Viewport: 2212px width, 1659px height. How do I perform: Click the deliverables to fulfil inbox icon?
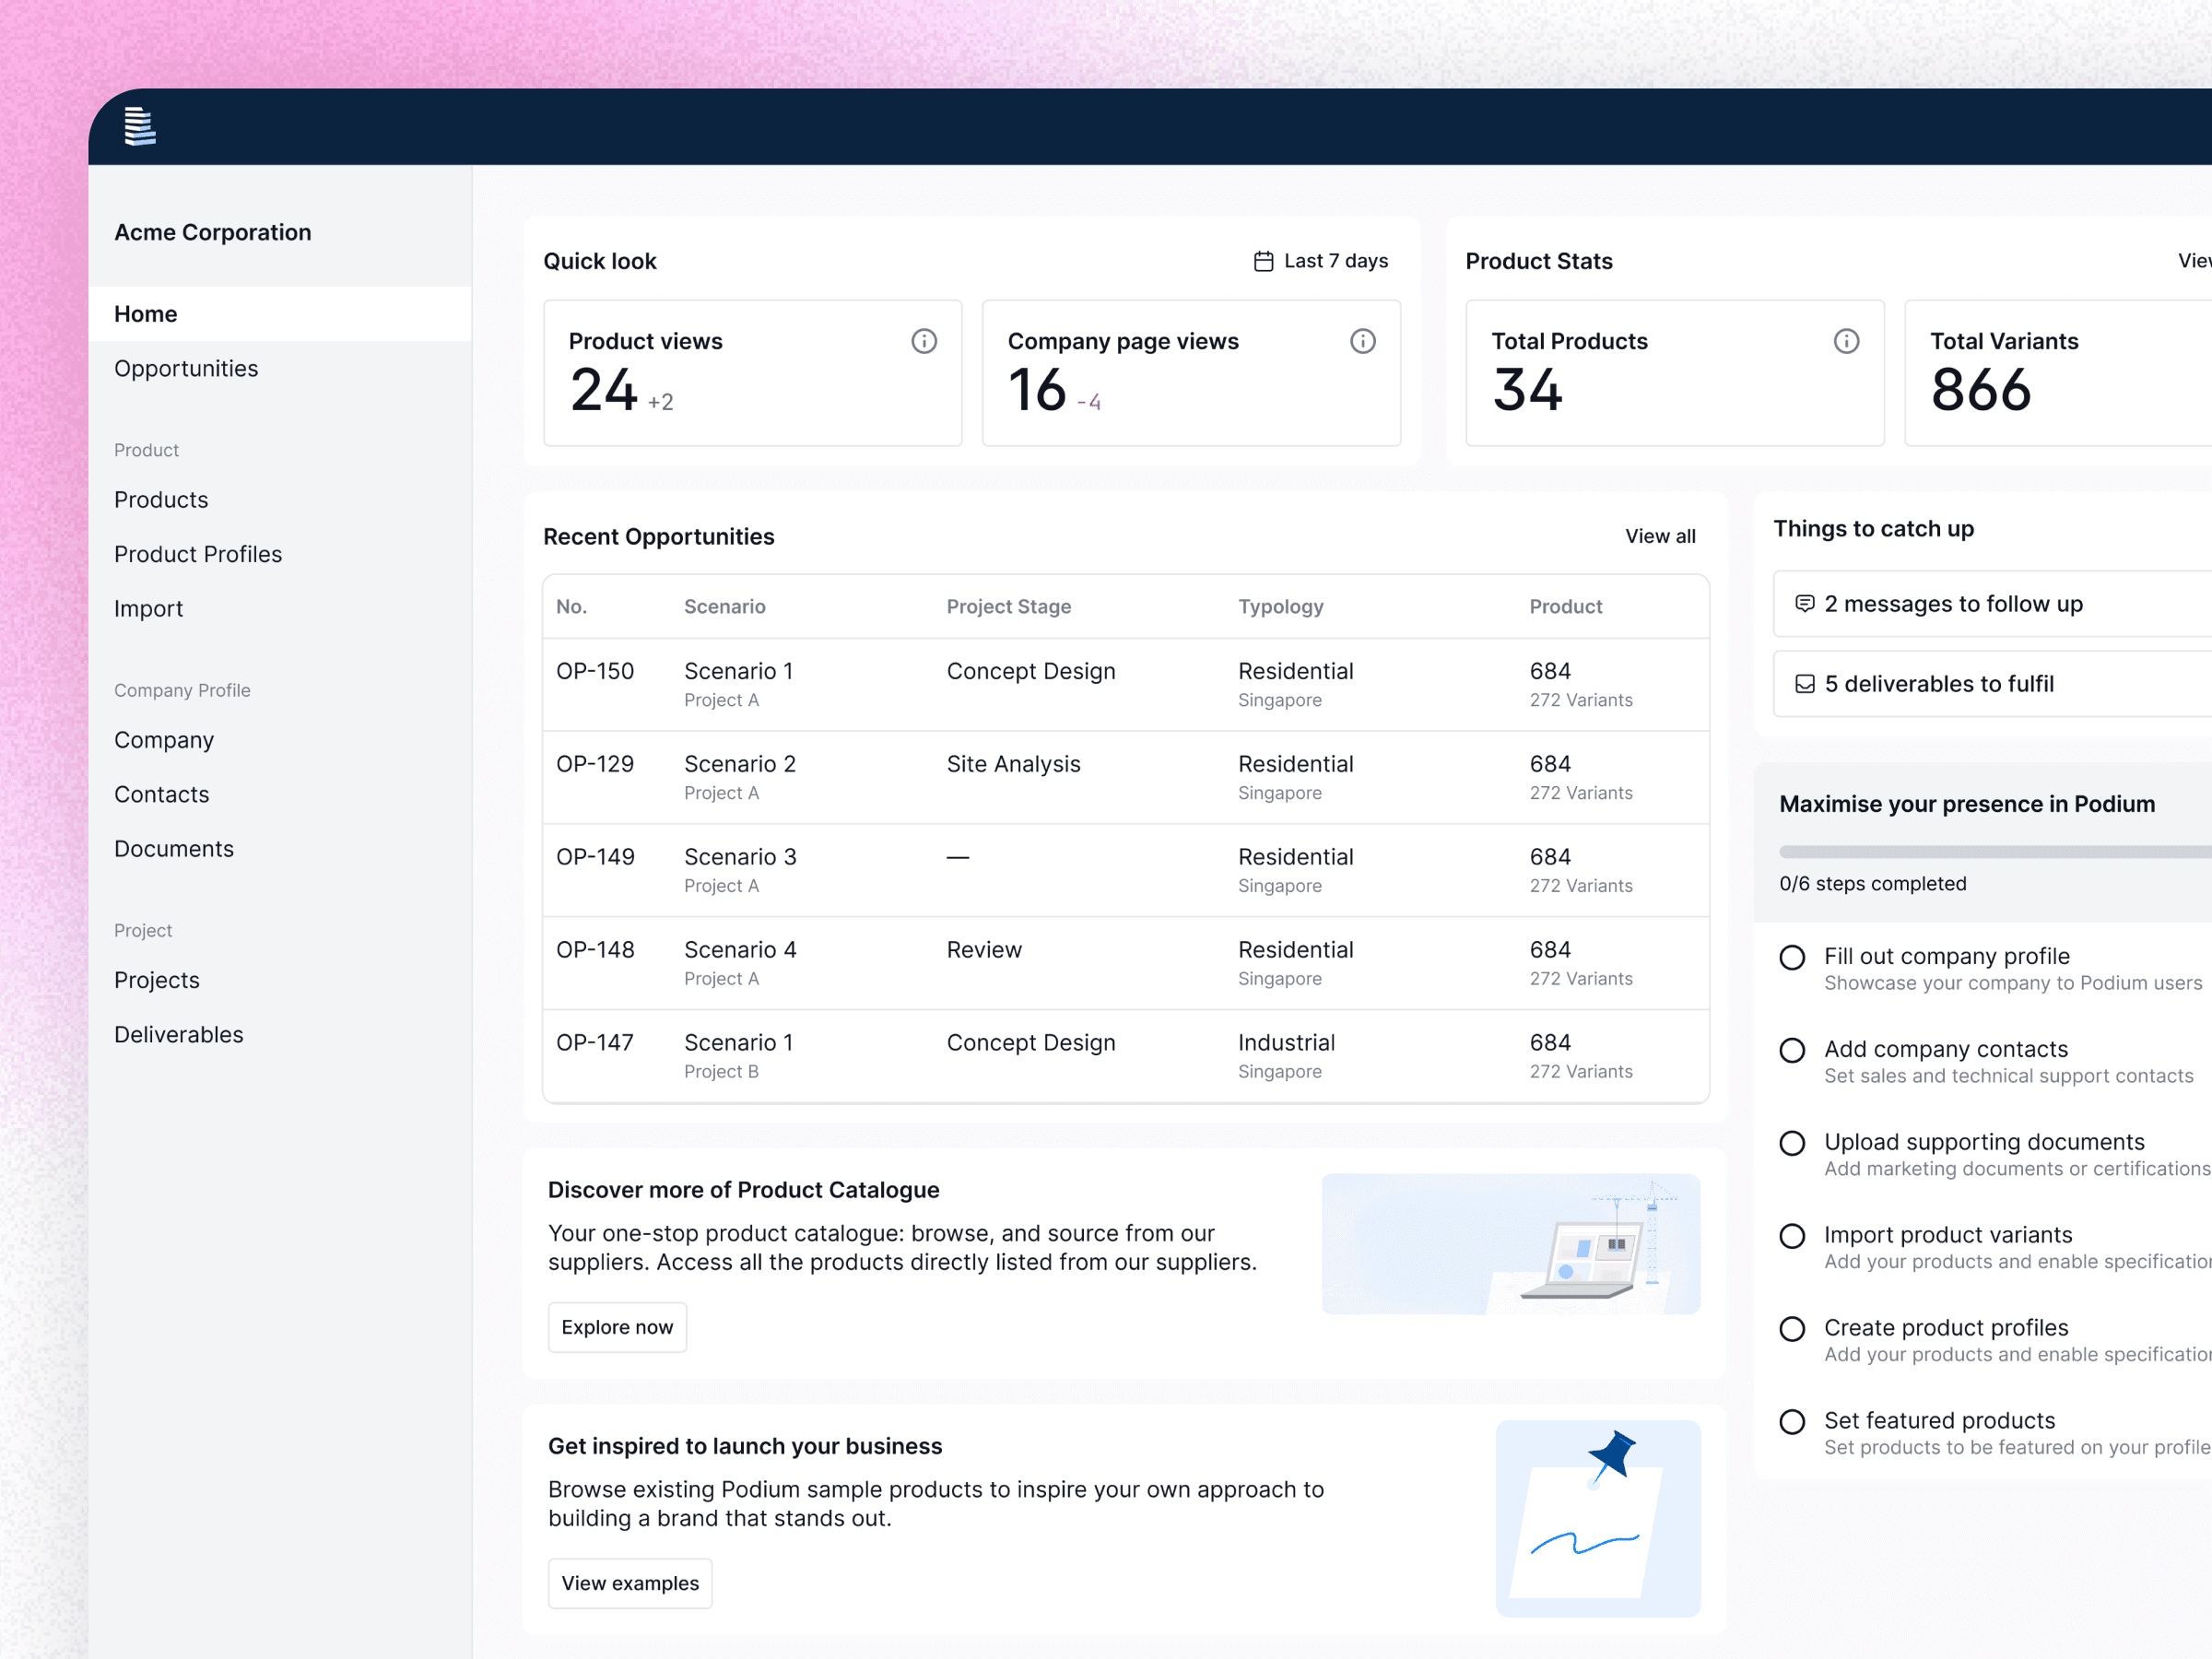point(1804,684)
